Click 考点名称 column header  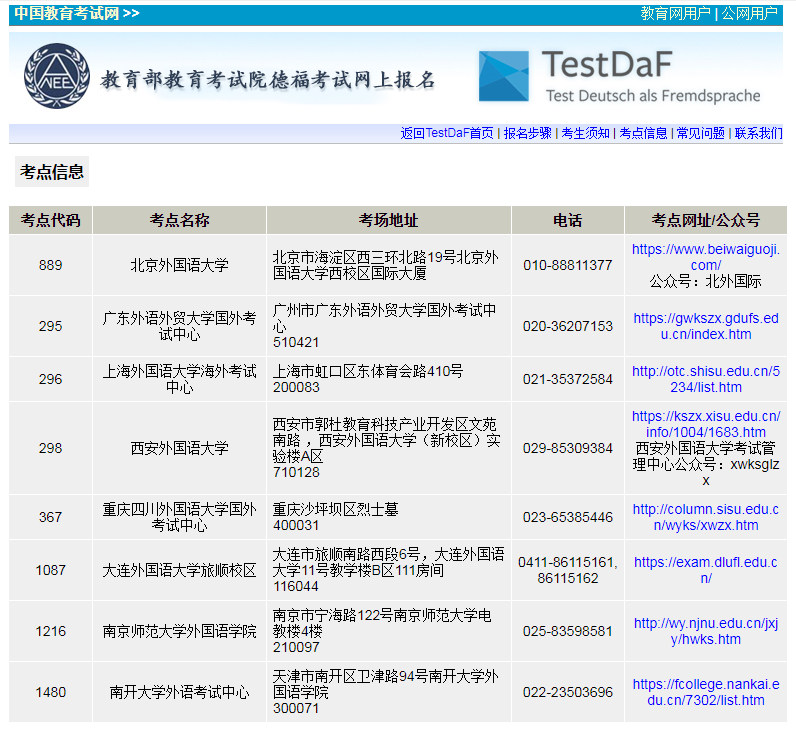coord(179,220)
